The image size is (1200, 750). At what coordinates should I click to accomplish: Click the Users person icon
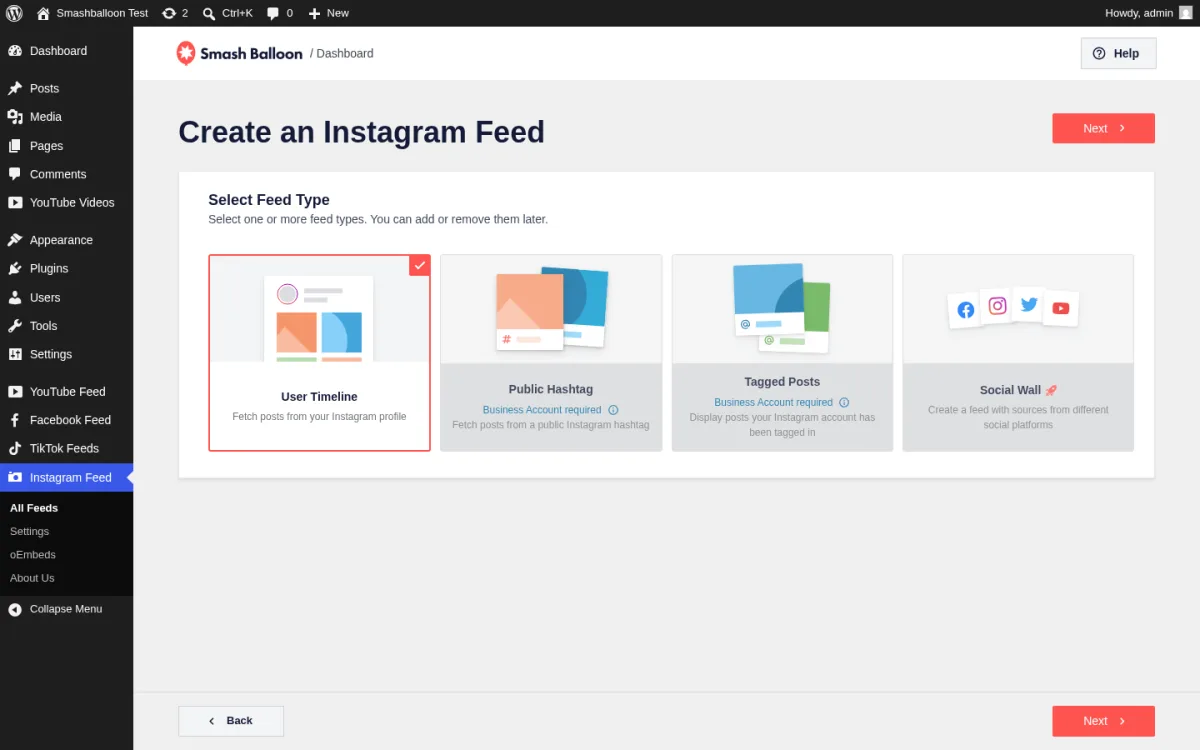[x=15, y=297]
